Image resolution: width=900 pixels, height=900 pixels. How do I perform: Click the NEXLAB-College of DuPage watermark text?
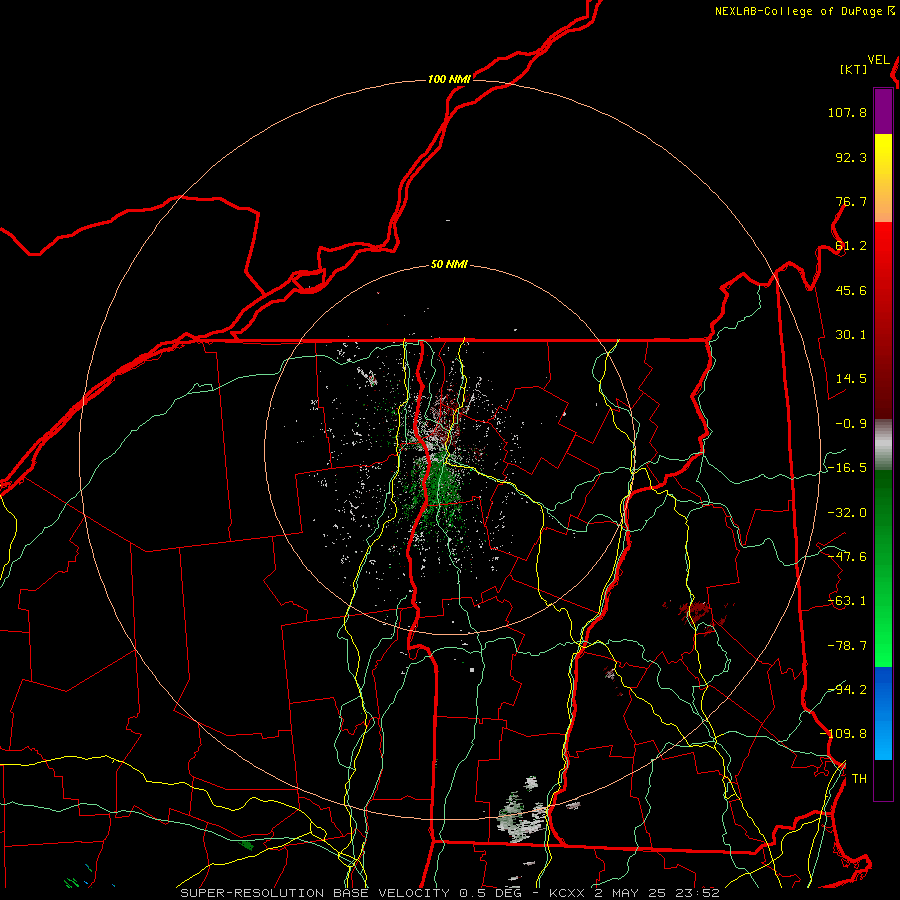[804, 11]
